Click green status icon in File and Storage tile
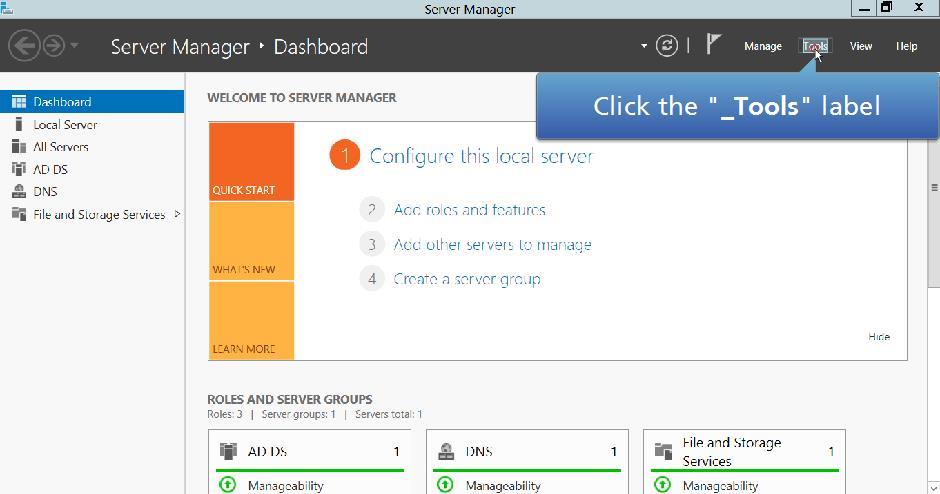This screenshot has height=494, width=940. pyautogui.click(x=662, y=484)
